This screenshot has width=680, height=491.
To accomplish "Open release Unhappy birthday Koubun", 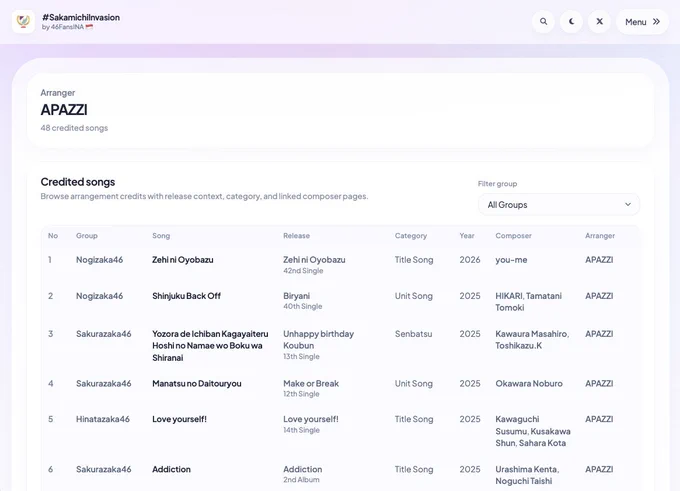I will (x=319, y=345).
